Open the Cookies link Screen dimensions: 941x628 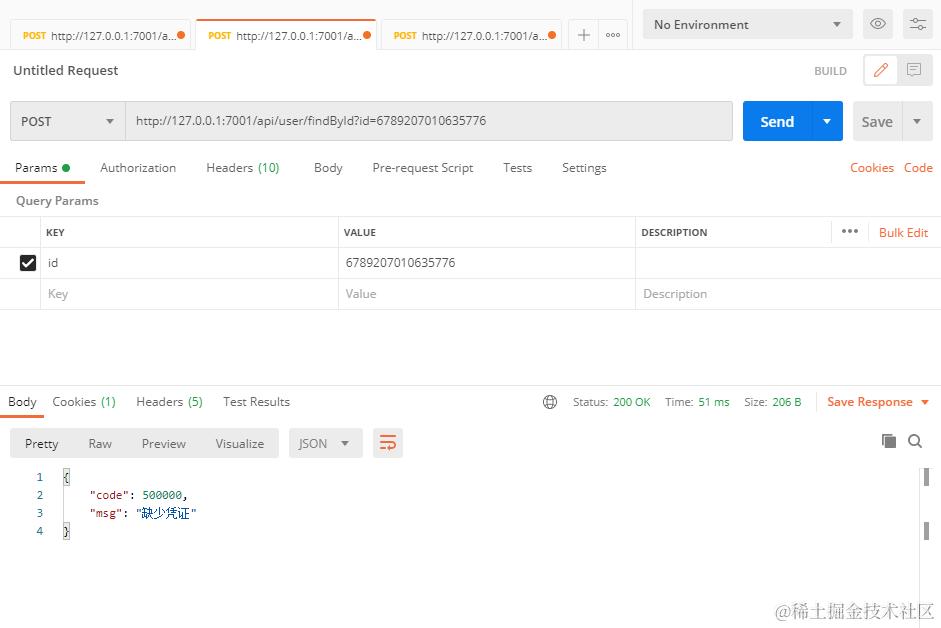tap(871, 168)
